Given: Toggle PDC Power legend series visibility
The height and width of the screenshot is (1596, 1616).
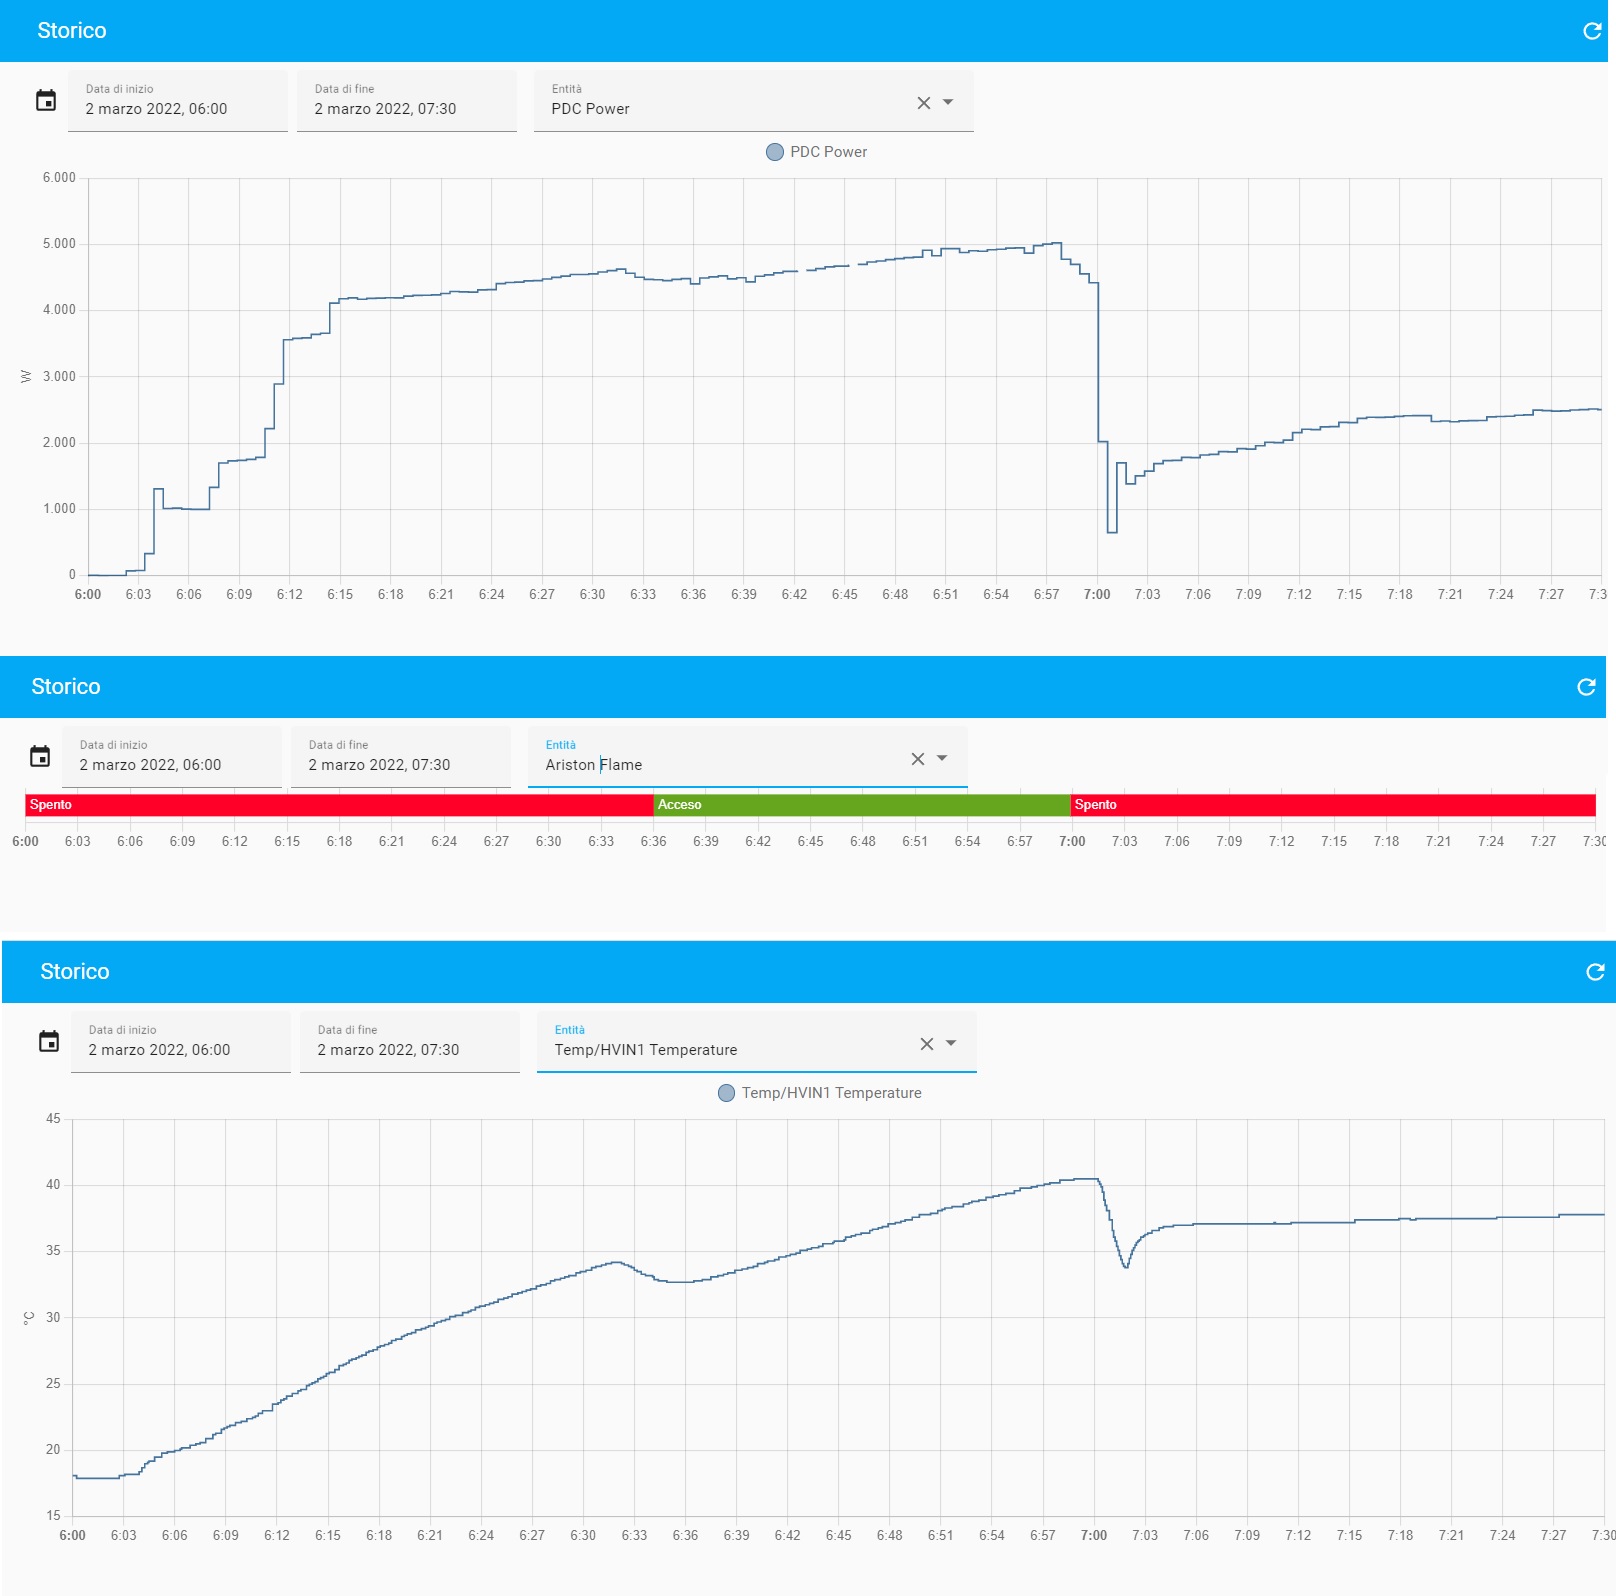Looking at the screenshot, I should pyautogui.click(x=816, y=152).
